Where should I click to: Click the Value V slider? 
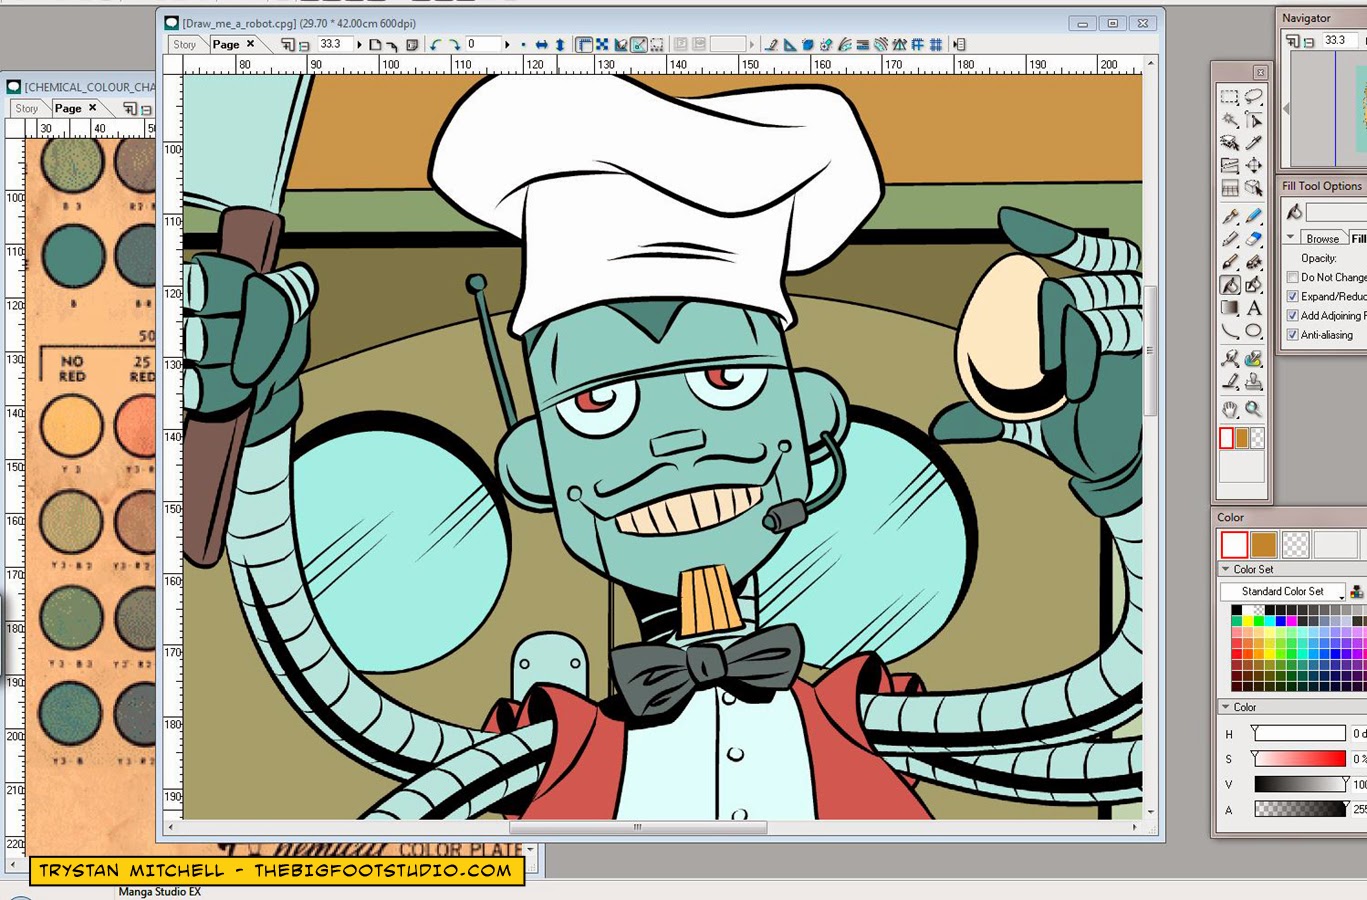click(1299, 784)
